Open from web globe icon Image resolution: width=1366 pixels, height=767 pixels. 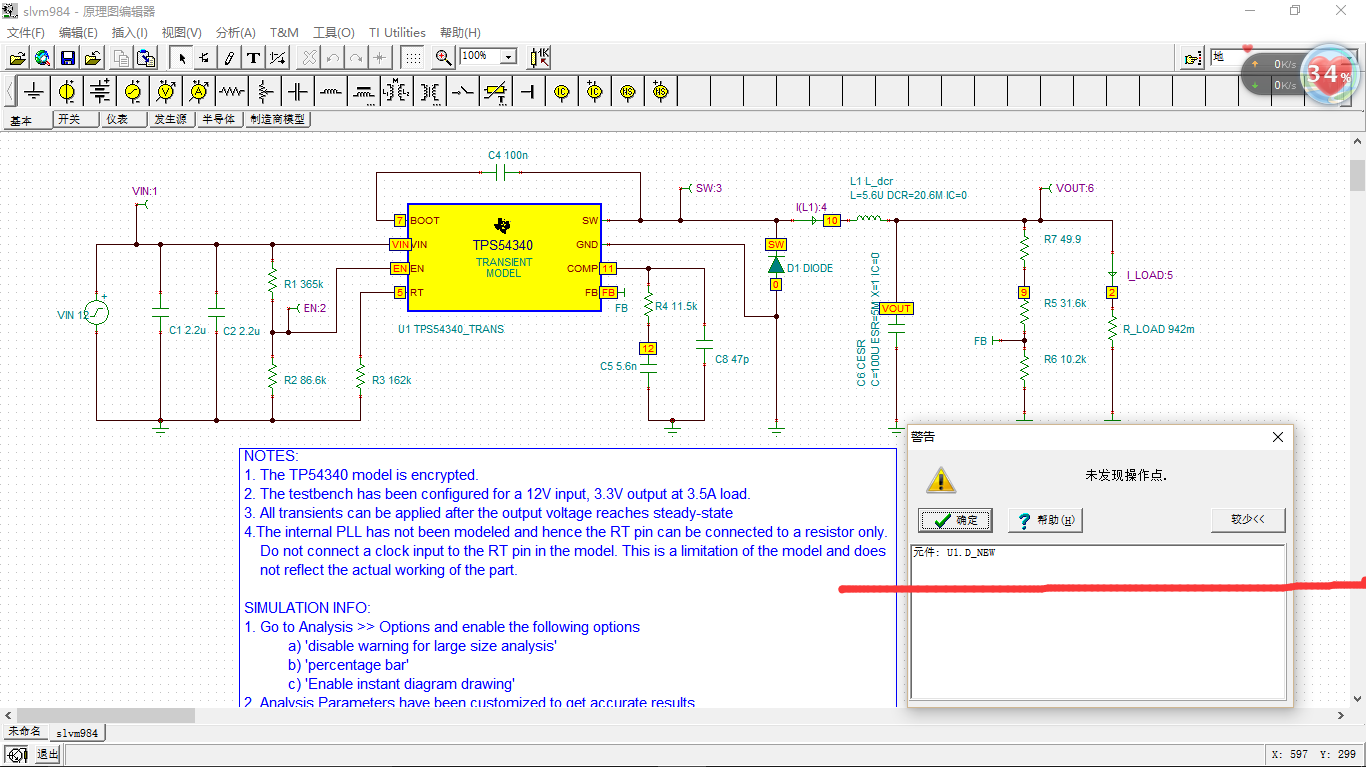pyautogui.click(x=42, y=57)
